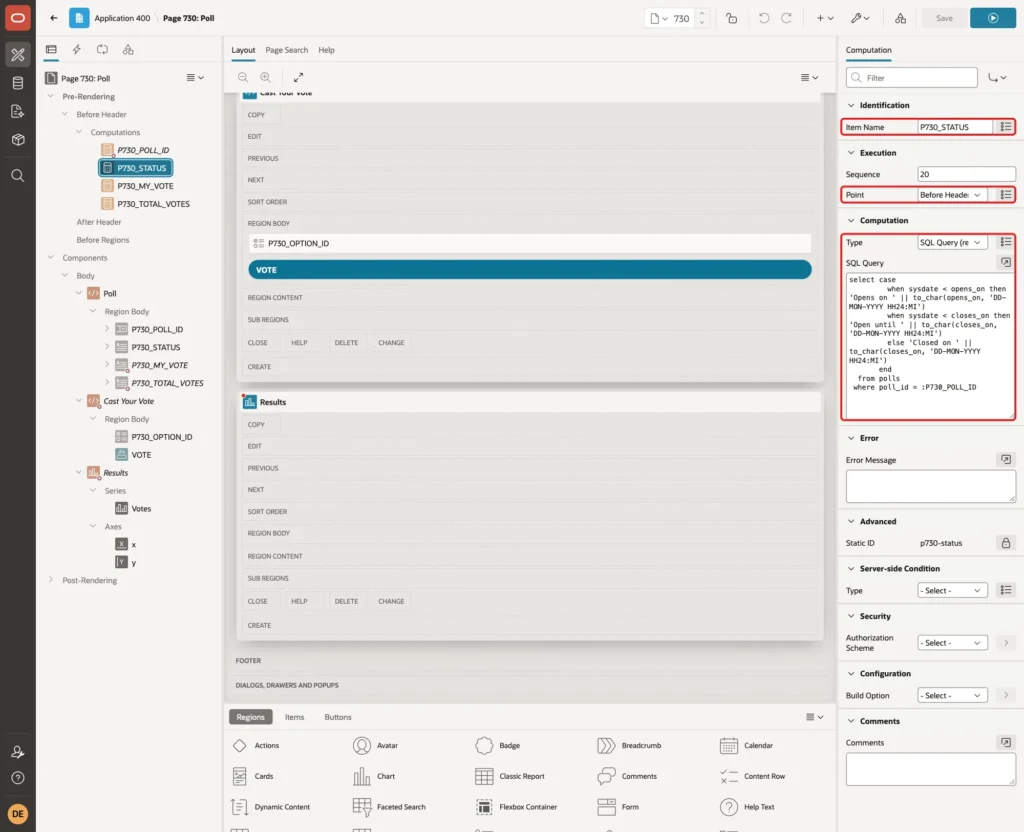Open the Page Search tab
1024x832 pixels.
point(286,50)
